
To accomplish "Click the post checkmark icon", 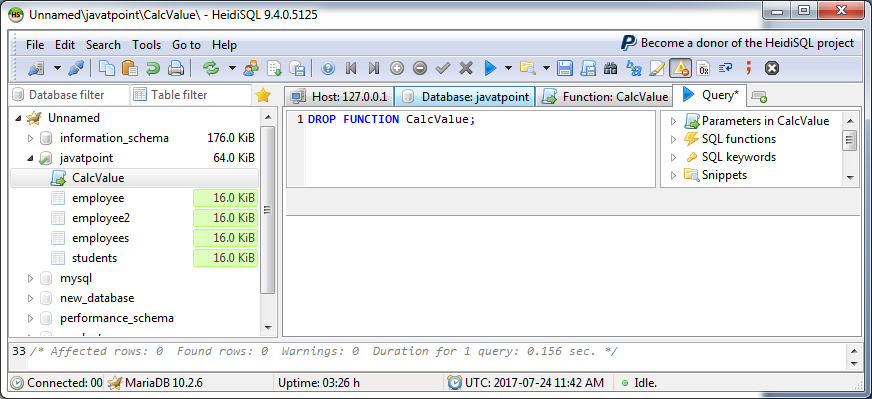I will coord(443,68).
